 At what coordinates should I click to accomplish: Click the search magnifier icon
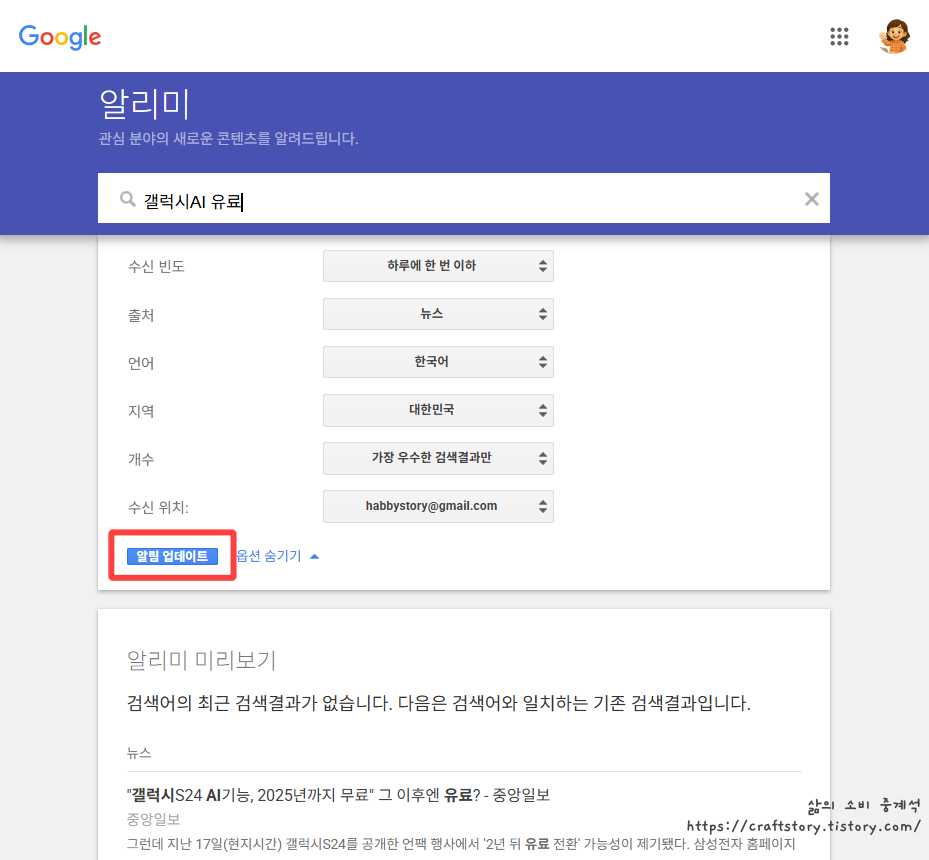[127, 199]
